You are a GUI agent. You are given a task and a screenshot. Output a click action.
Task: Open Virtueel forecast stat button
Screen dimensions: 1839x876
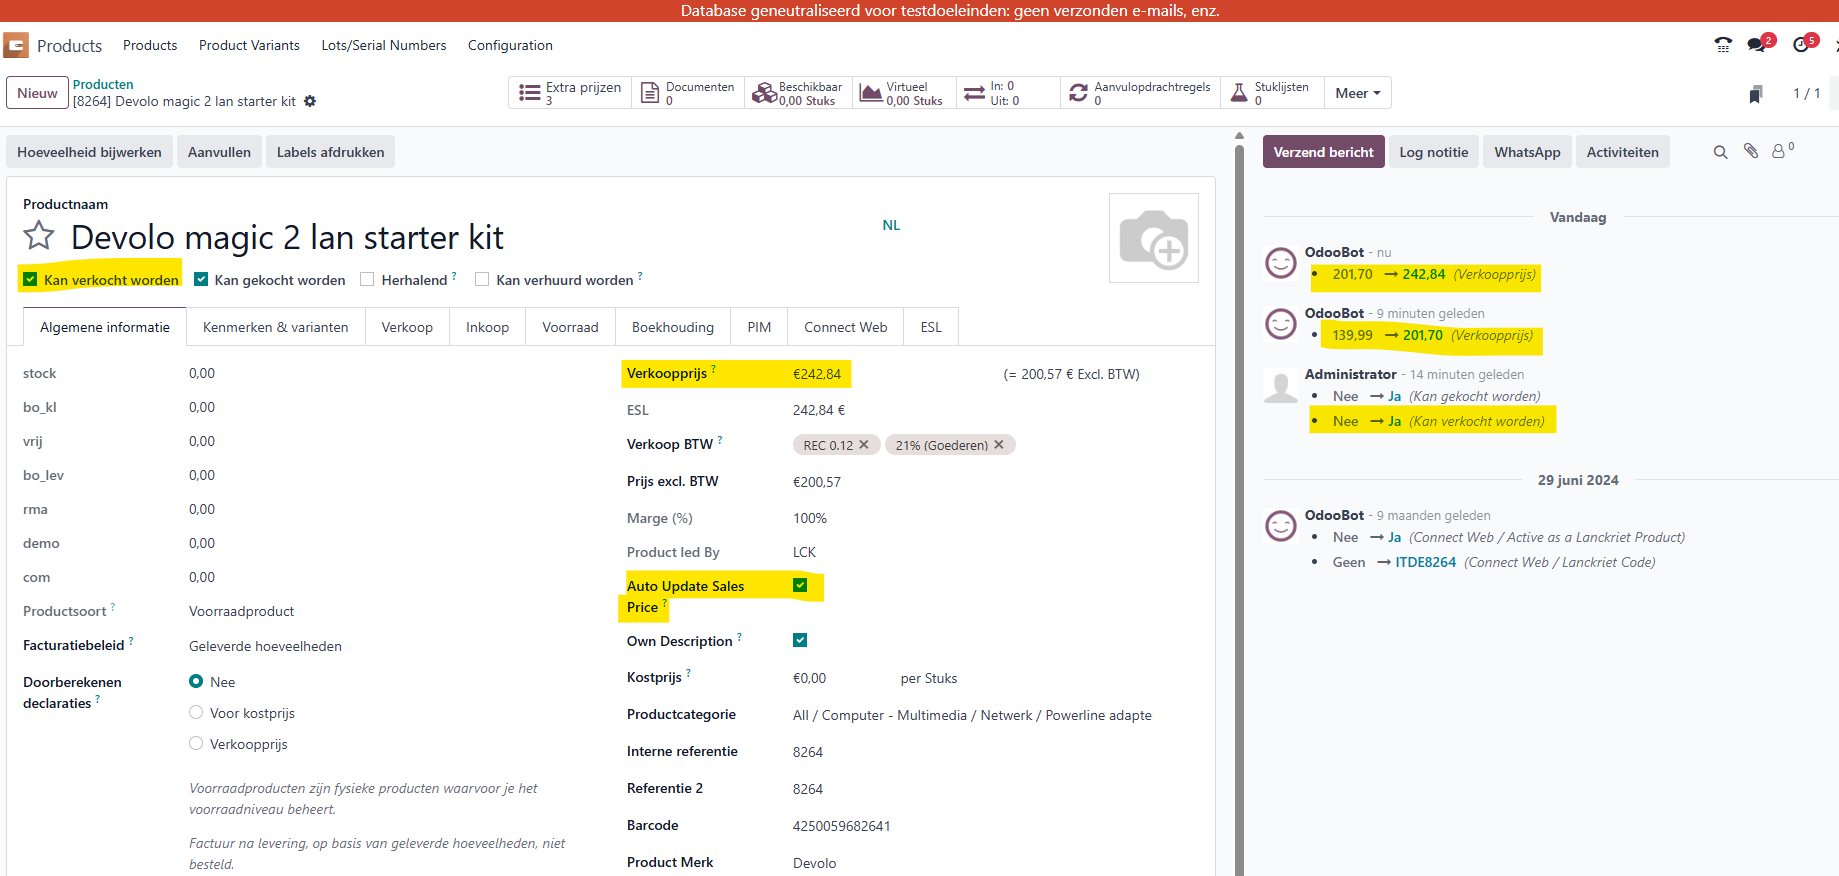click(904, 93)
